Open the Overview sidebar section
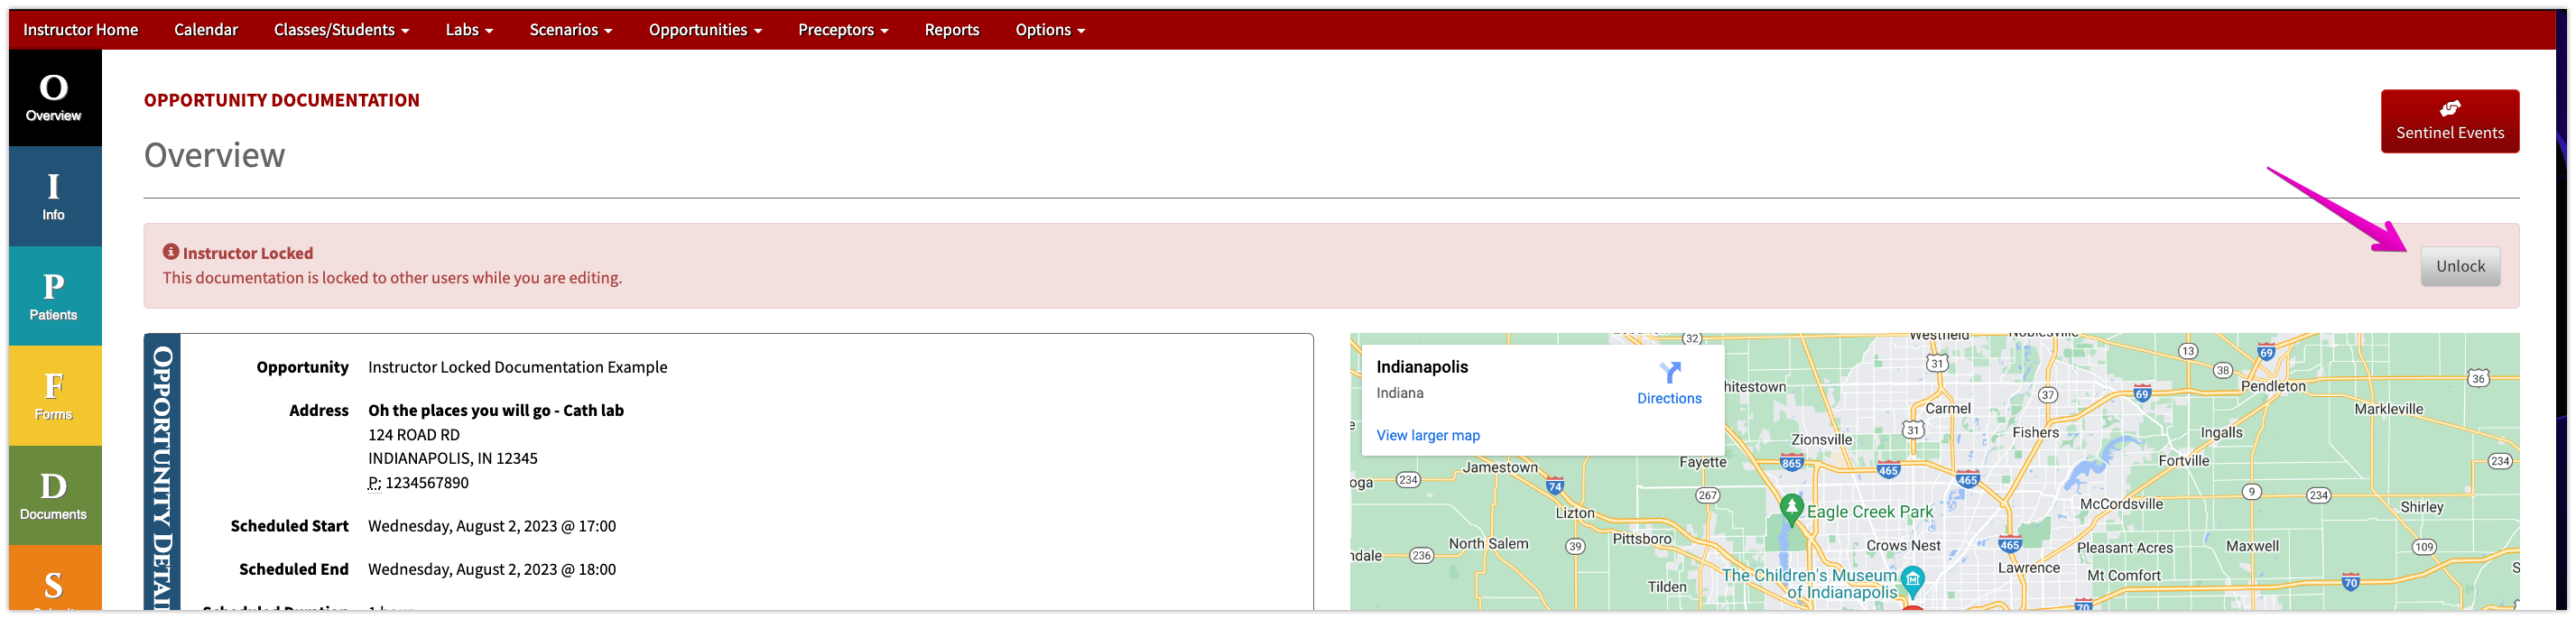The height and width of the screenshot is (619, 2576). [x=54, y=98]
